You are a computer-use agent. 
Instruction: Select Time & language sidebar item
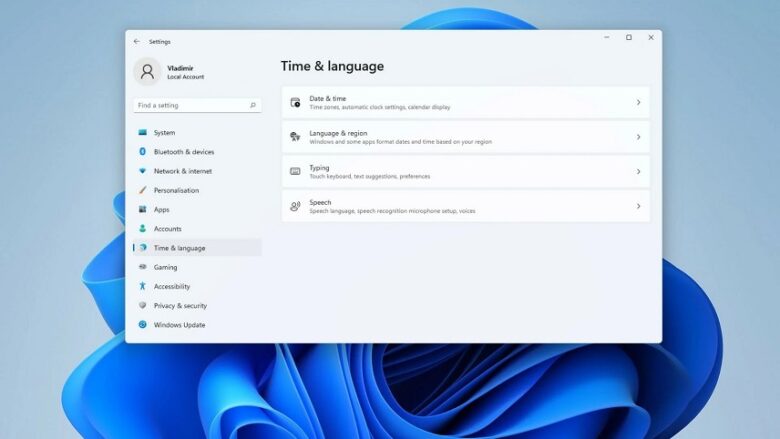(x=197, y=248)
